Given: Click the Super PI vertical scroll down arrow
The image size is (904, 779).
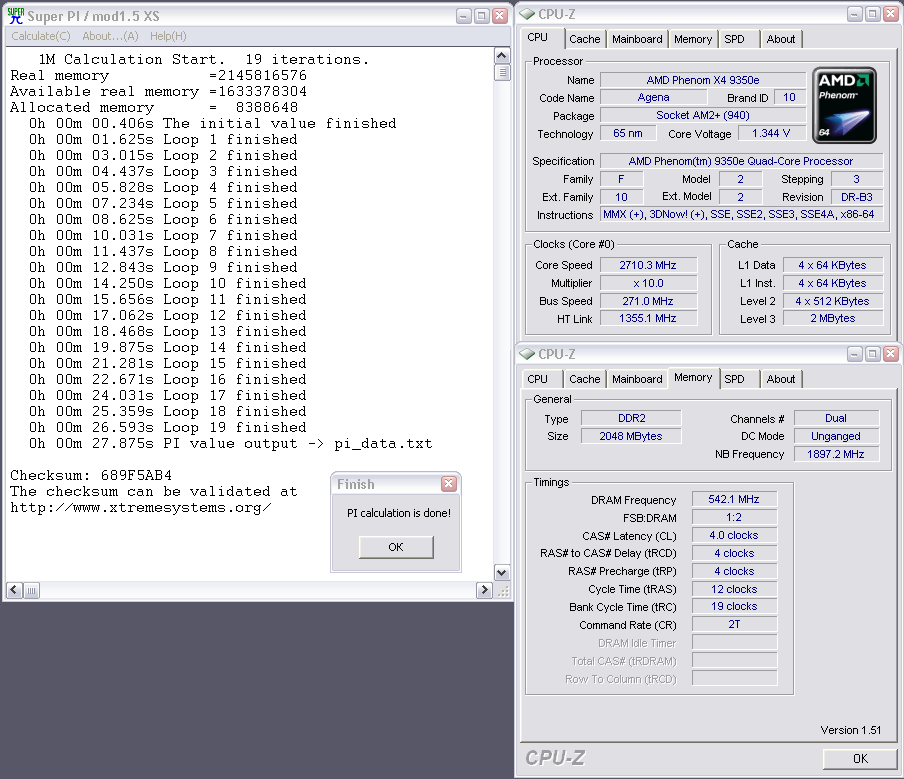Looking at the screenshot, I should coord(502,573).
